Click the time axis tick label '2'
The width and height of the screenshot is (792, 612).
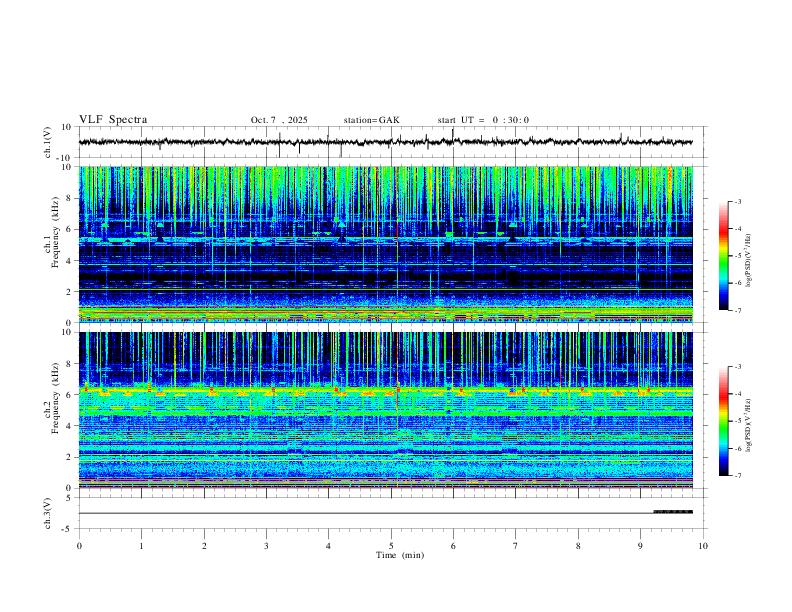point(204,546)
